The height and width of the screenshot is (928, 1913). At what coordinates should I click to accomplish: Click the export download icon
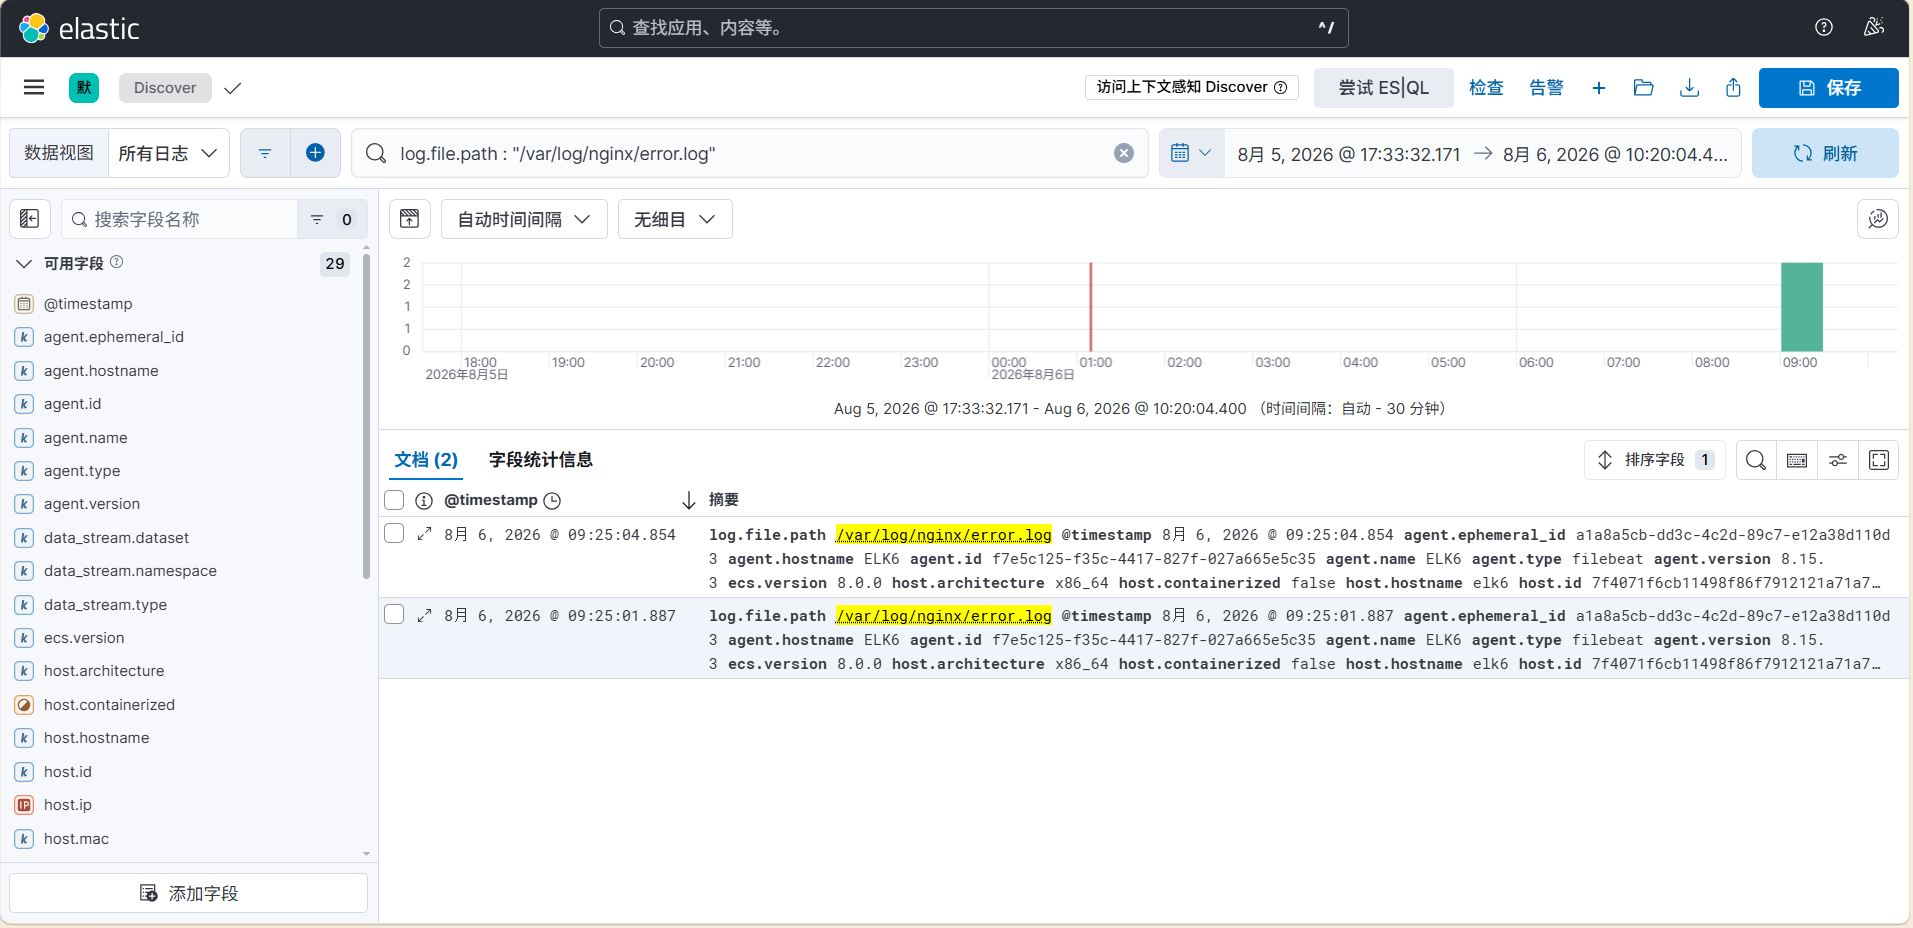[1689, 88]
